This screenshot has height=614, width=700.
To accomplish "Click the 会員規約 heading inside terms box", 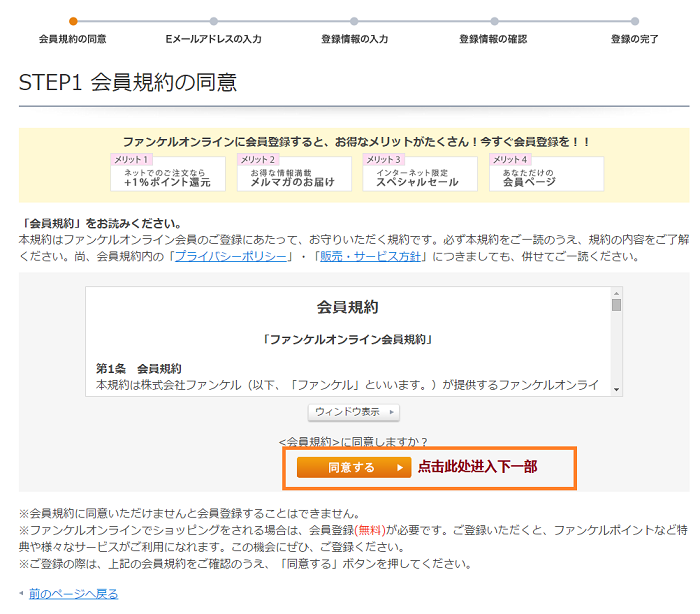I will [347, 307].
